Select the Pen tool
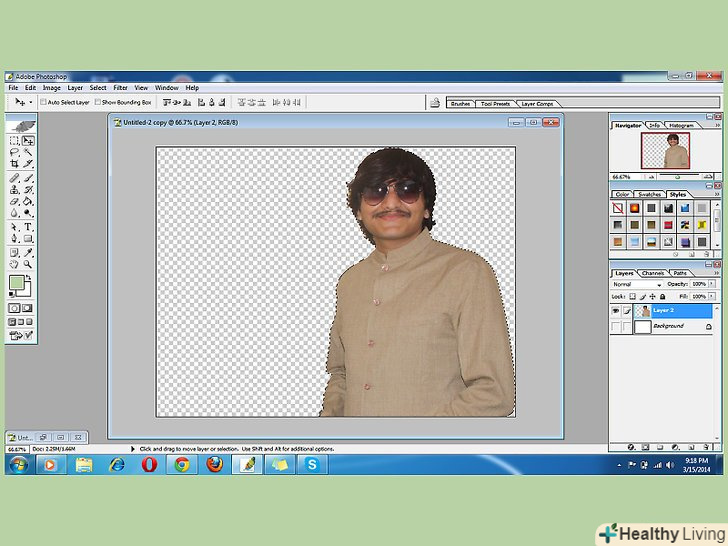 14,239
